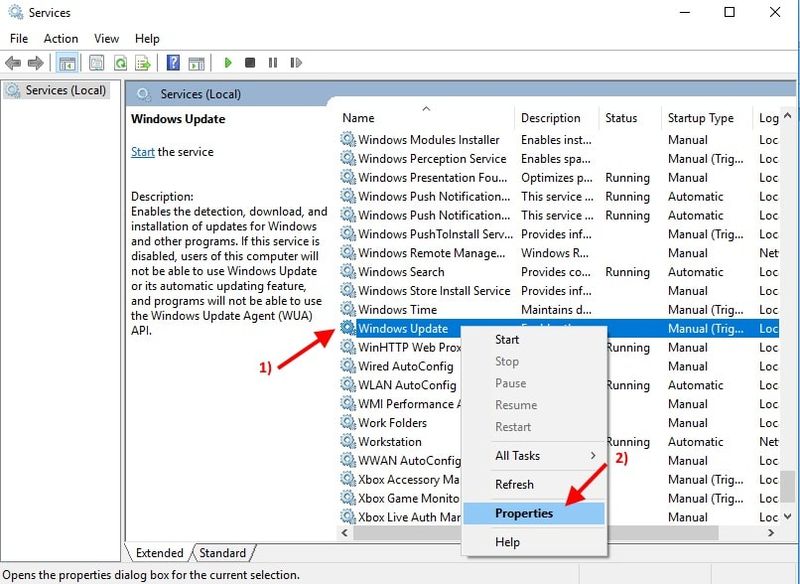
Task: Sort by the Startup Type column header
Action: [707, 118]
